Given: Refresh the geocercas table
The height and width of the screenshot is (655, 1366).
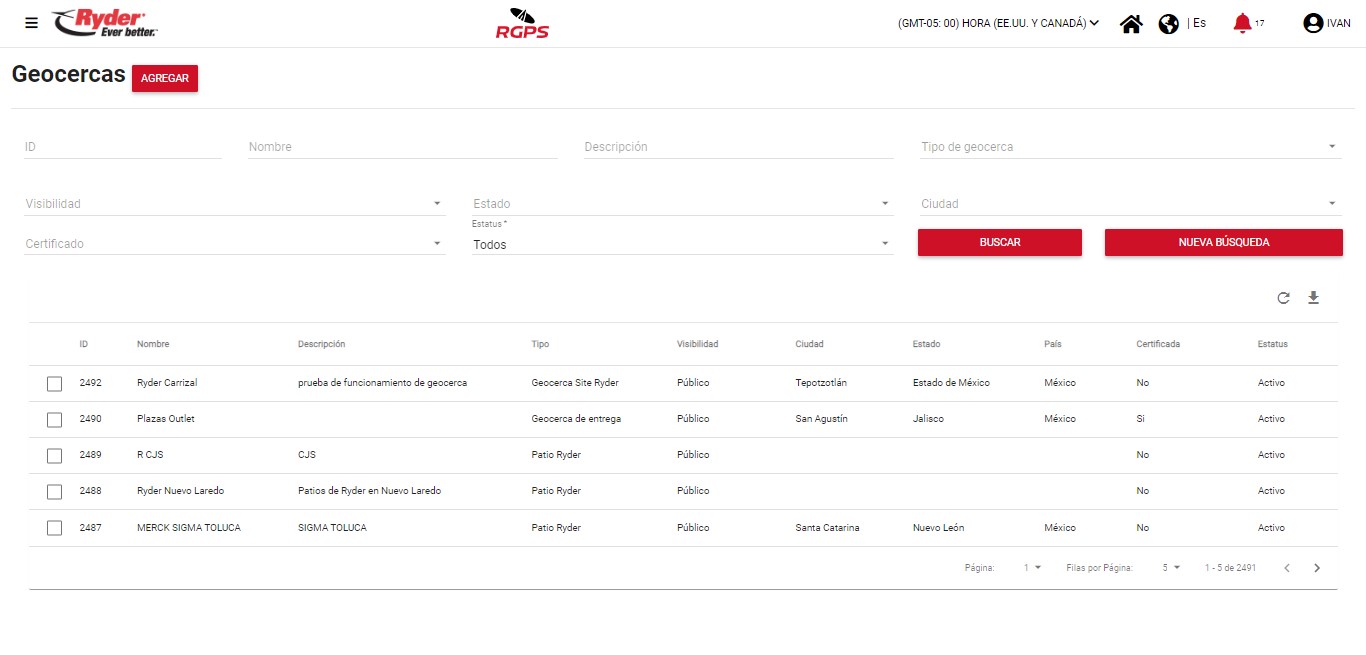Looking at the screenshot, I should point(1283,298).
